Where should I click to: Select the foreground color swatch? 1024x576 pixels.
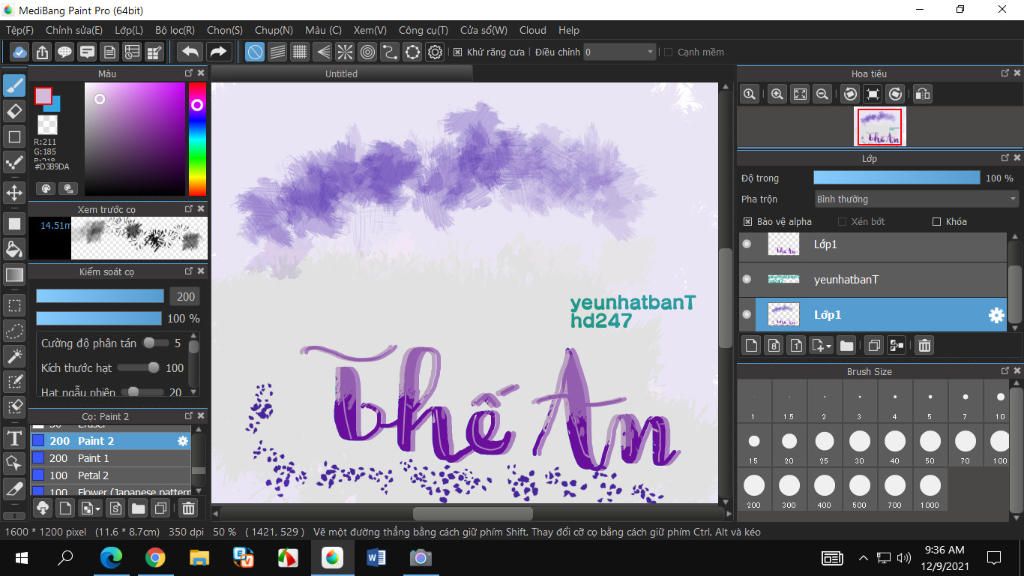pyautogui.click(x=44, y=97)
